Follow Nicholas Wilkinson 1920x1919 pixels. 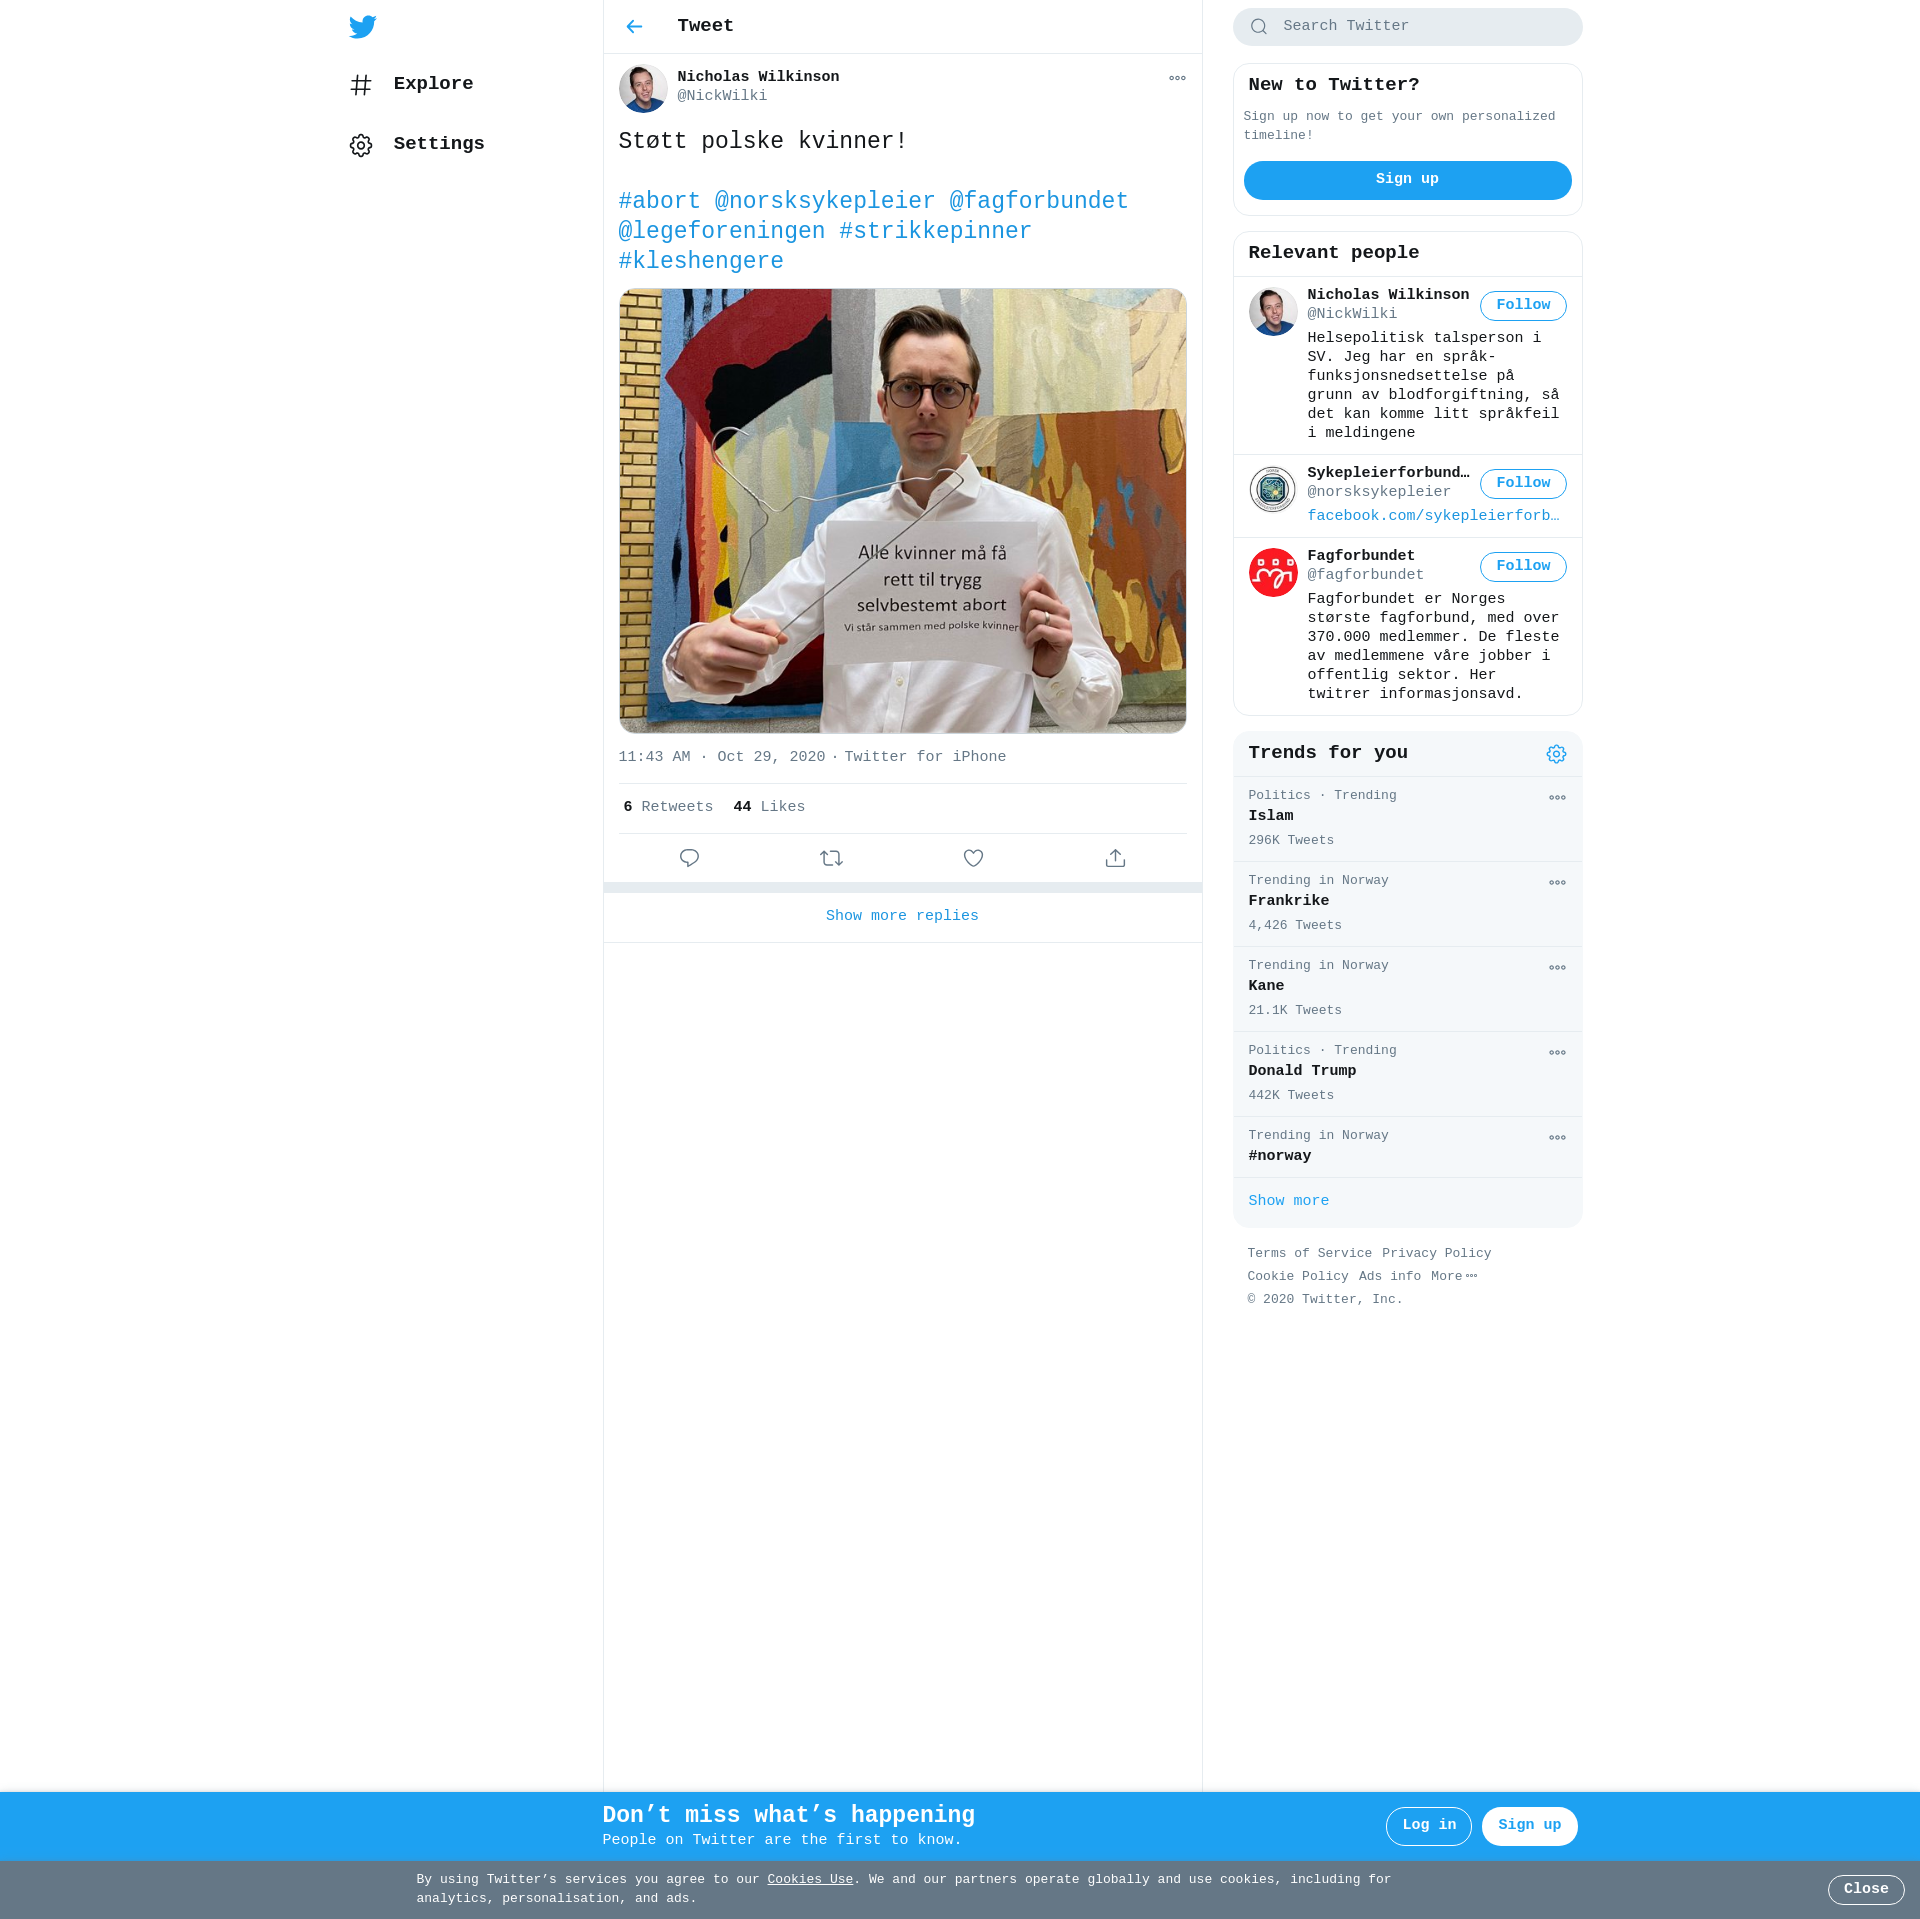click(x=1522, y=306)
